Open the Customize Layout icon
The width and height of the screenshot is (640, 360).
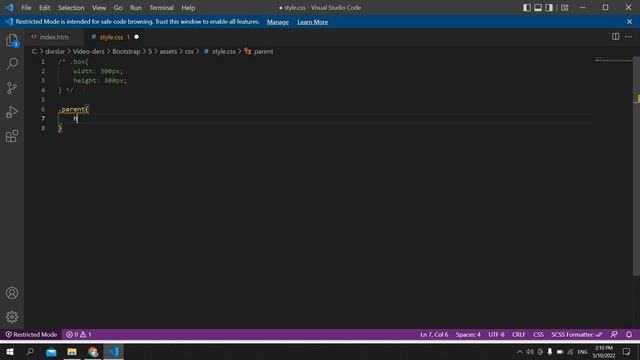point(564,8)
